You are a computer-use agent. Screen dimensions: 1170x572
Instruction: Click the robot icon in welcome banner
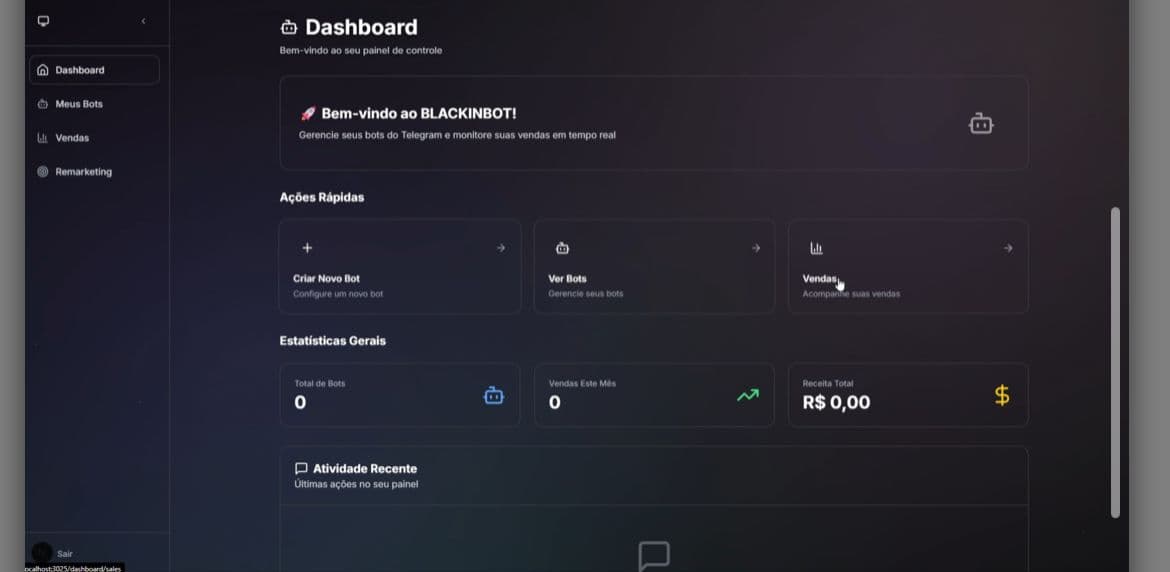click(980, 124)
